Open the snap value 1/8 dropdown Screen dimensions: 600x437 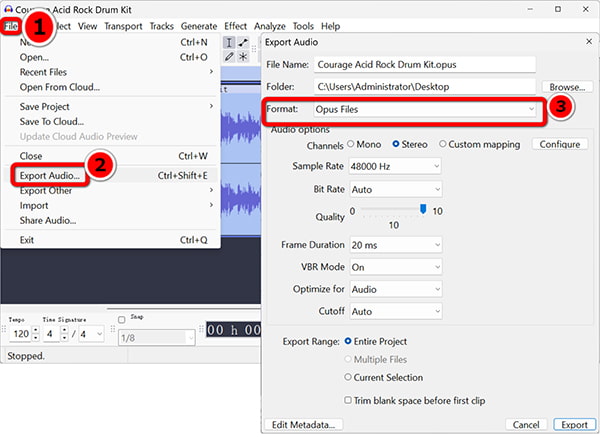157,338
